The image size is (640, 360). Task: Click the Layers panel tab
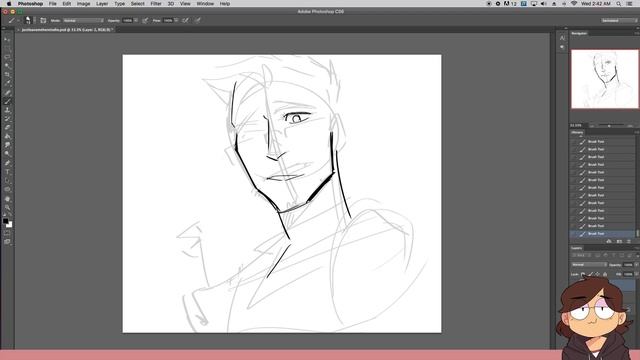click(x=577, y=248)
